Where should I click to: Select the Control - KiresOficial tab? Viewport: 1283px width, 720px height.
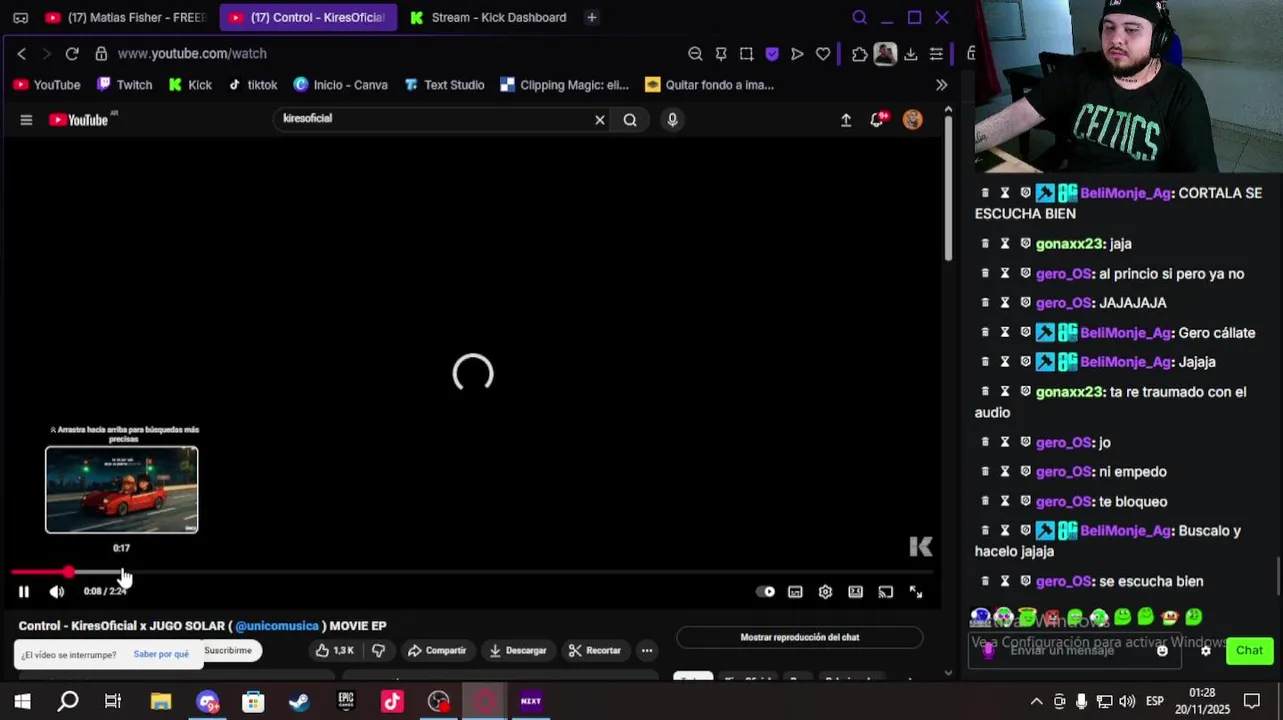308,17
